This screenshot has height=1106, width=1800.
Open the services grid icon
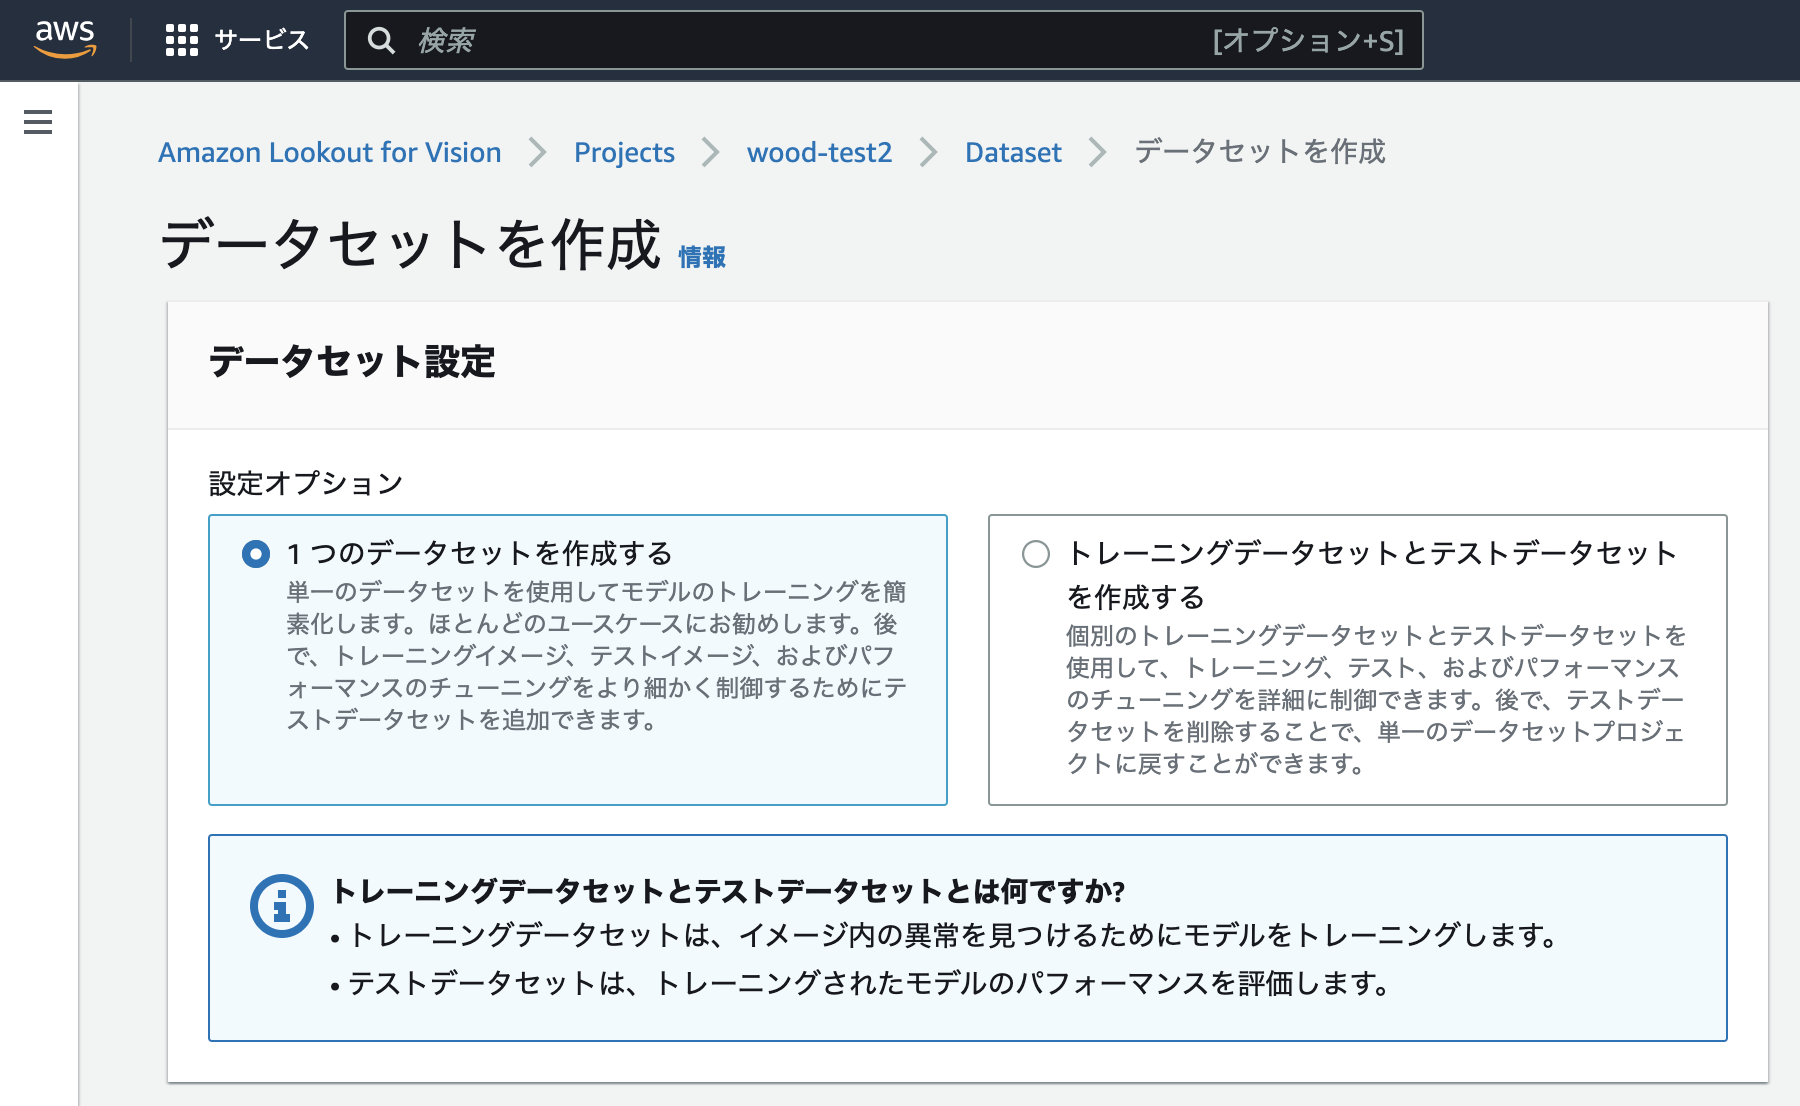(x=181, y=40)
